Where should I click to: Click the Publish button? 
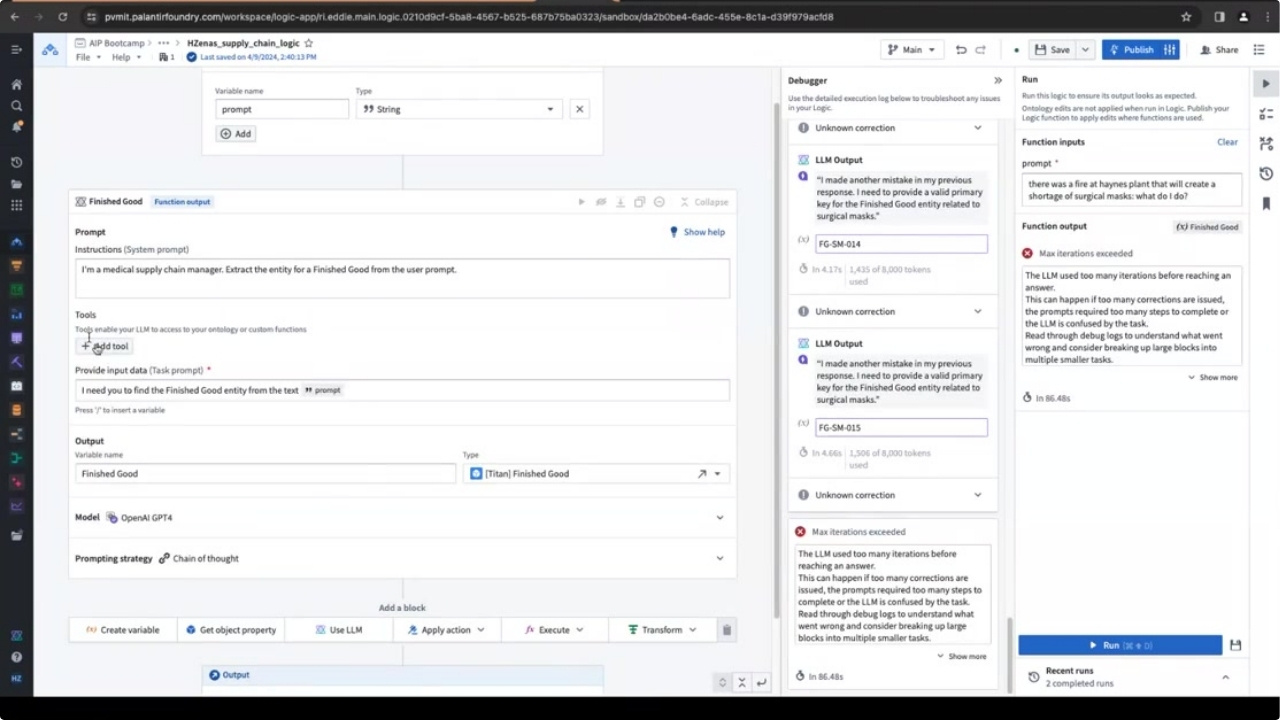point(1130,50)
